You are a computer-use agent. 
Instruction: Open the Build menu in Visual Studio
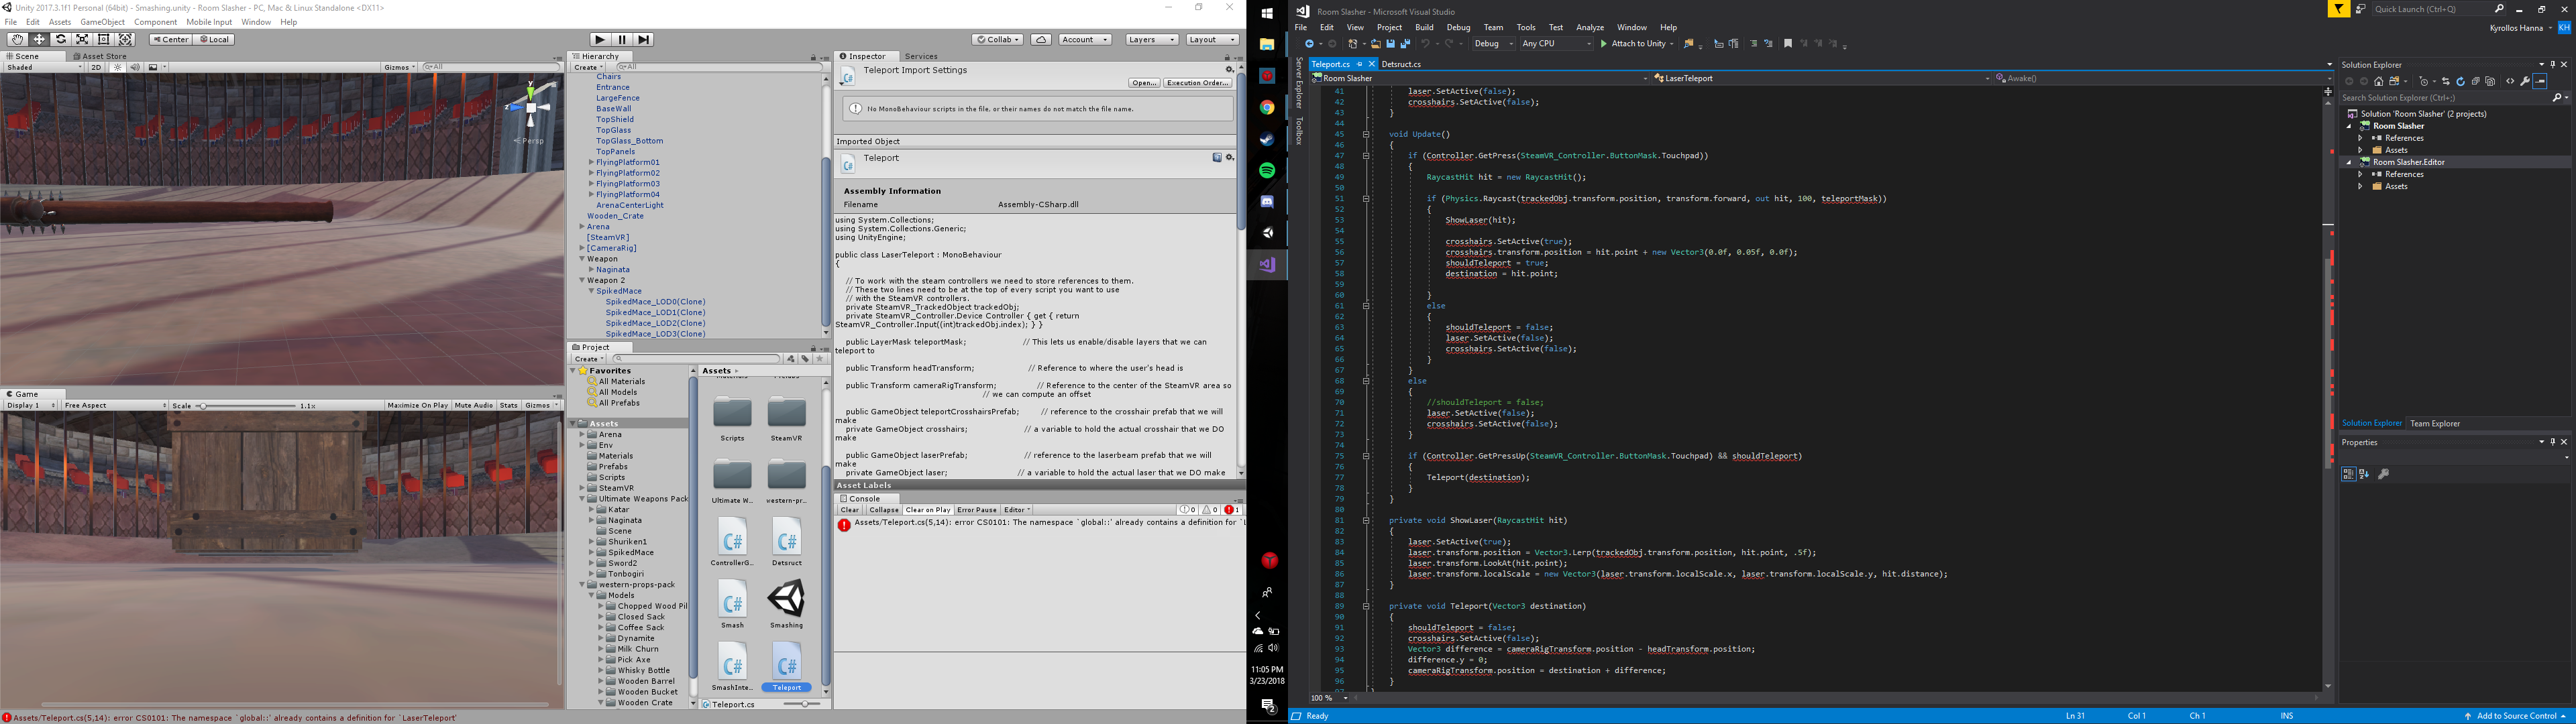(x=1424, y=28)
